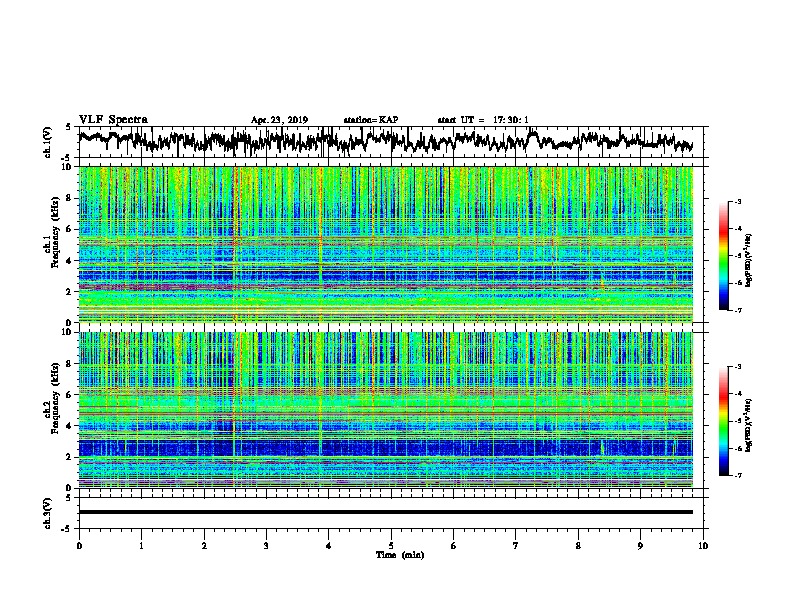792x612 pixels.
Task: Click the "Time (min)" axis title
Action: tap(400, 555)
